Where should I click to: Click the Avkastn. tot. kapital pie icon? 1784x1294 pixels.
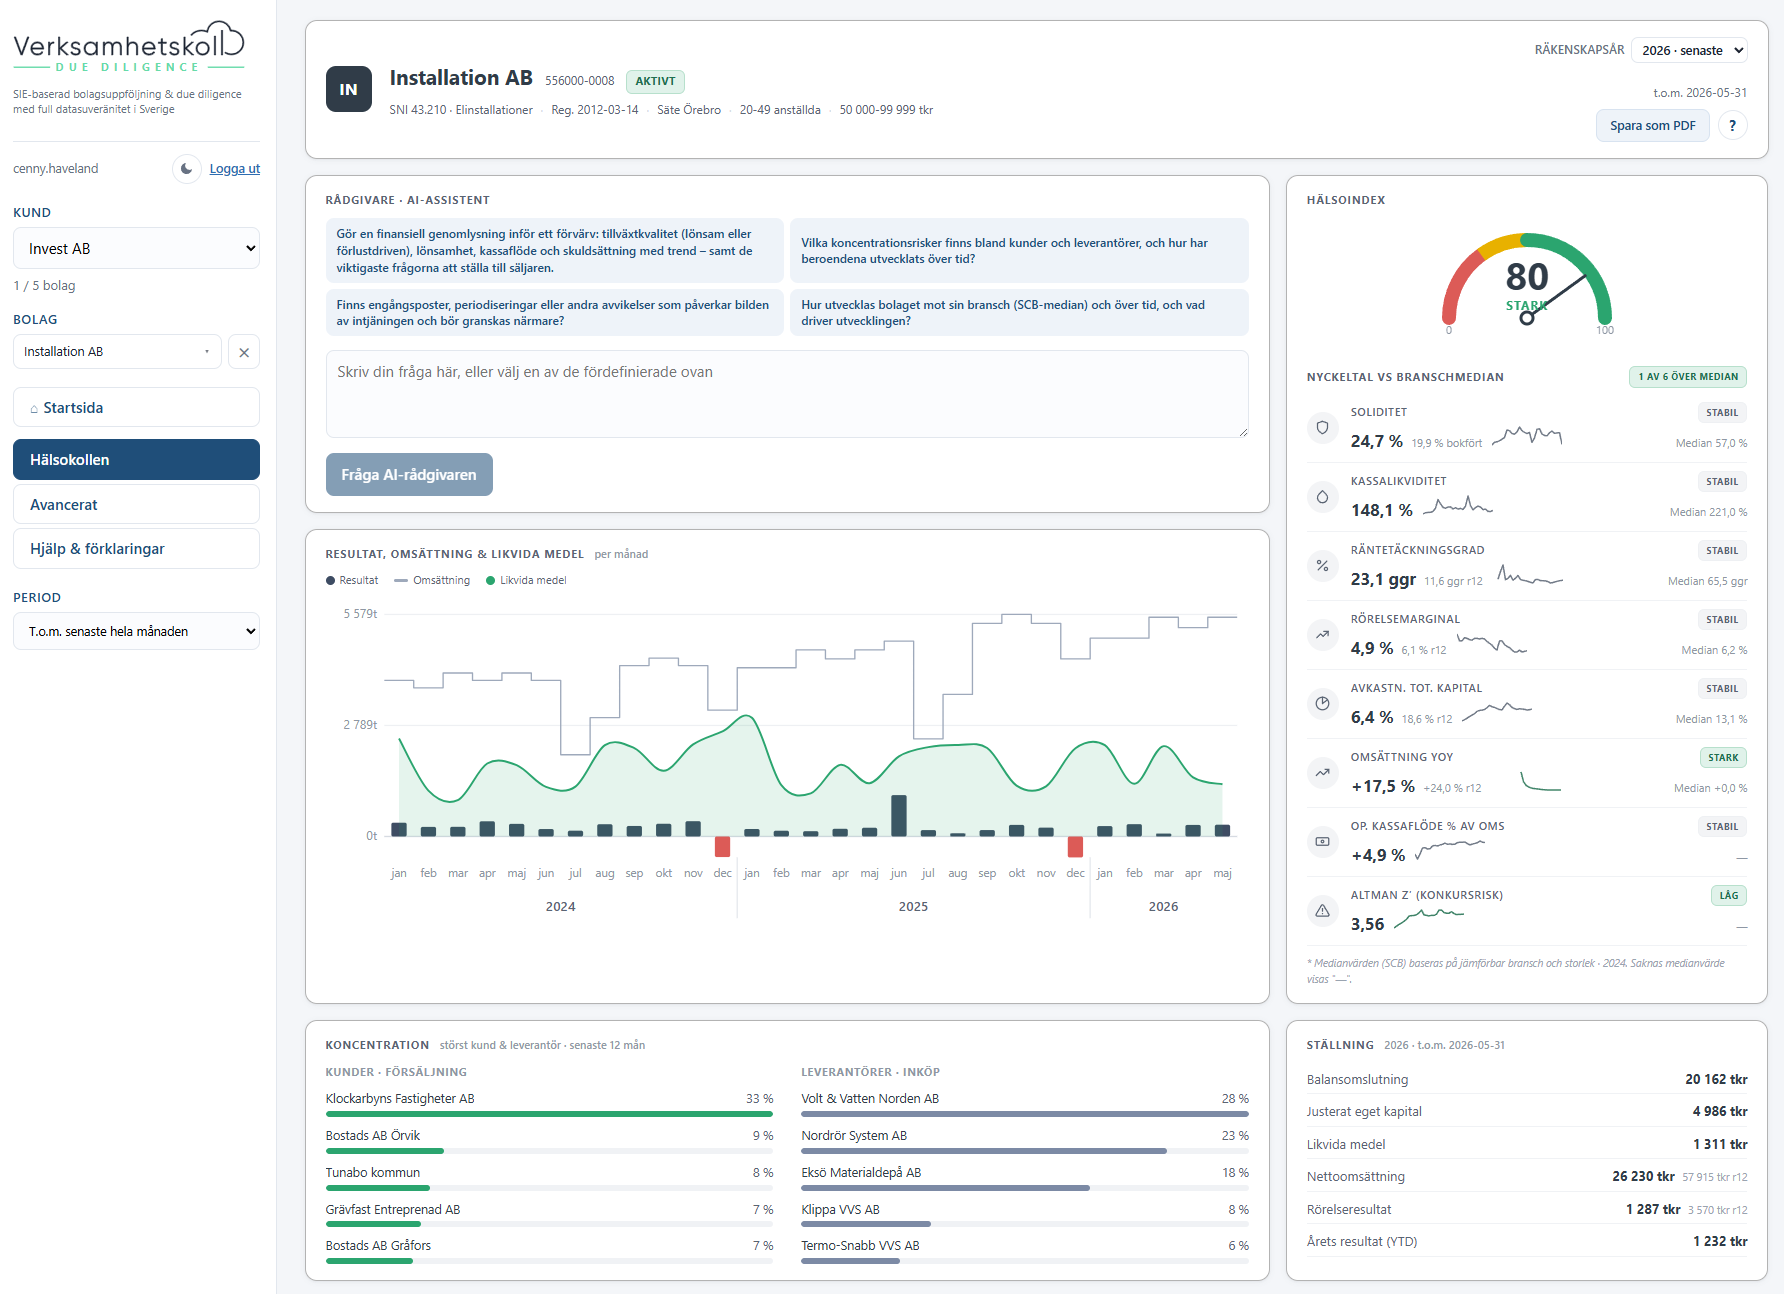[1322, 703]
